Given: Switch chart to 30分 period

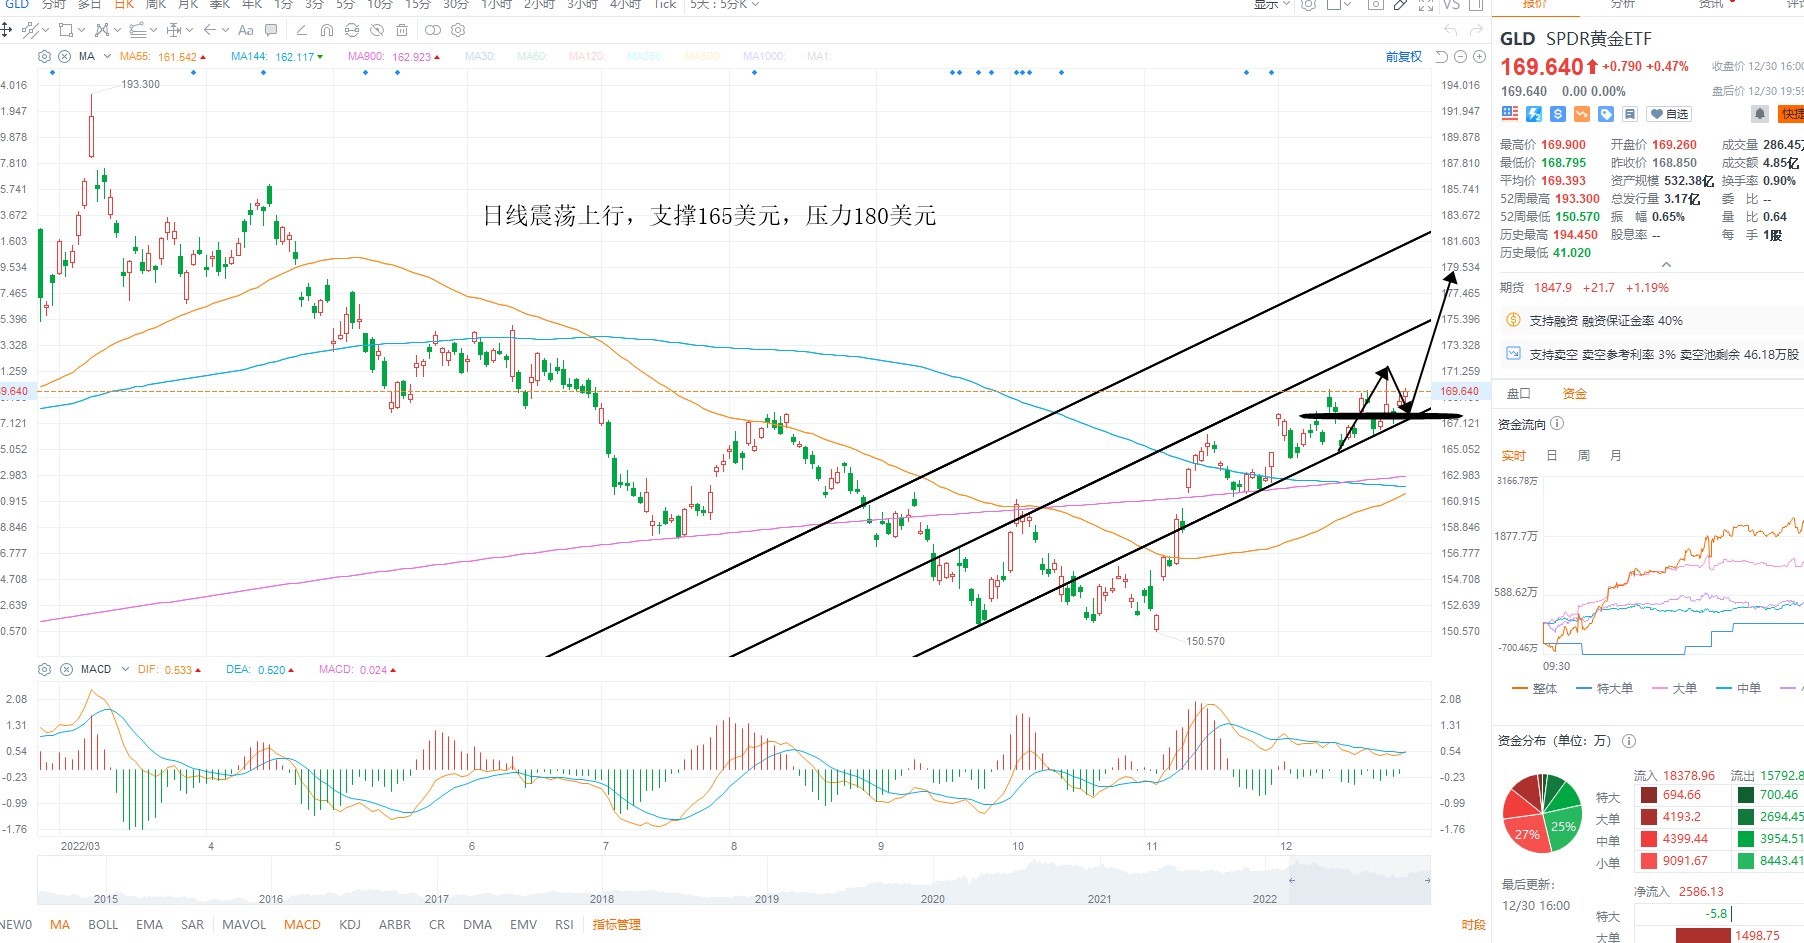Looking at the screenshot, I should pos(456,4).
